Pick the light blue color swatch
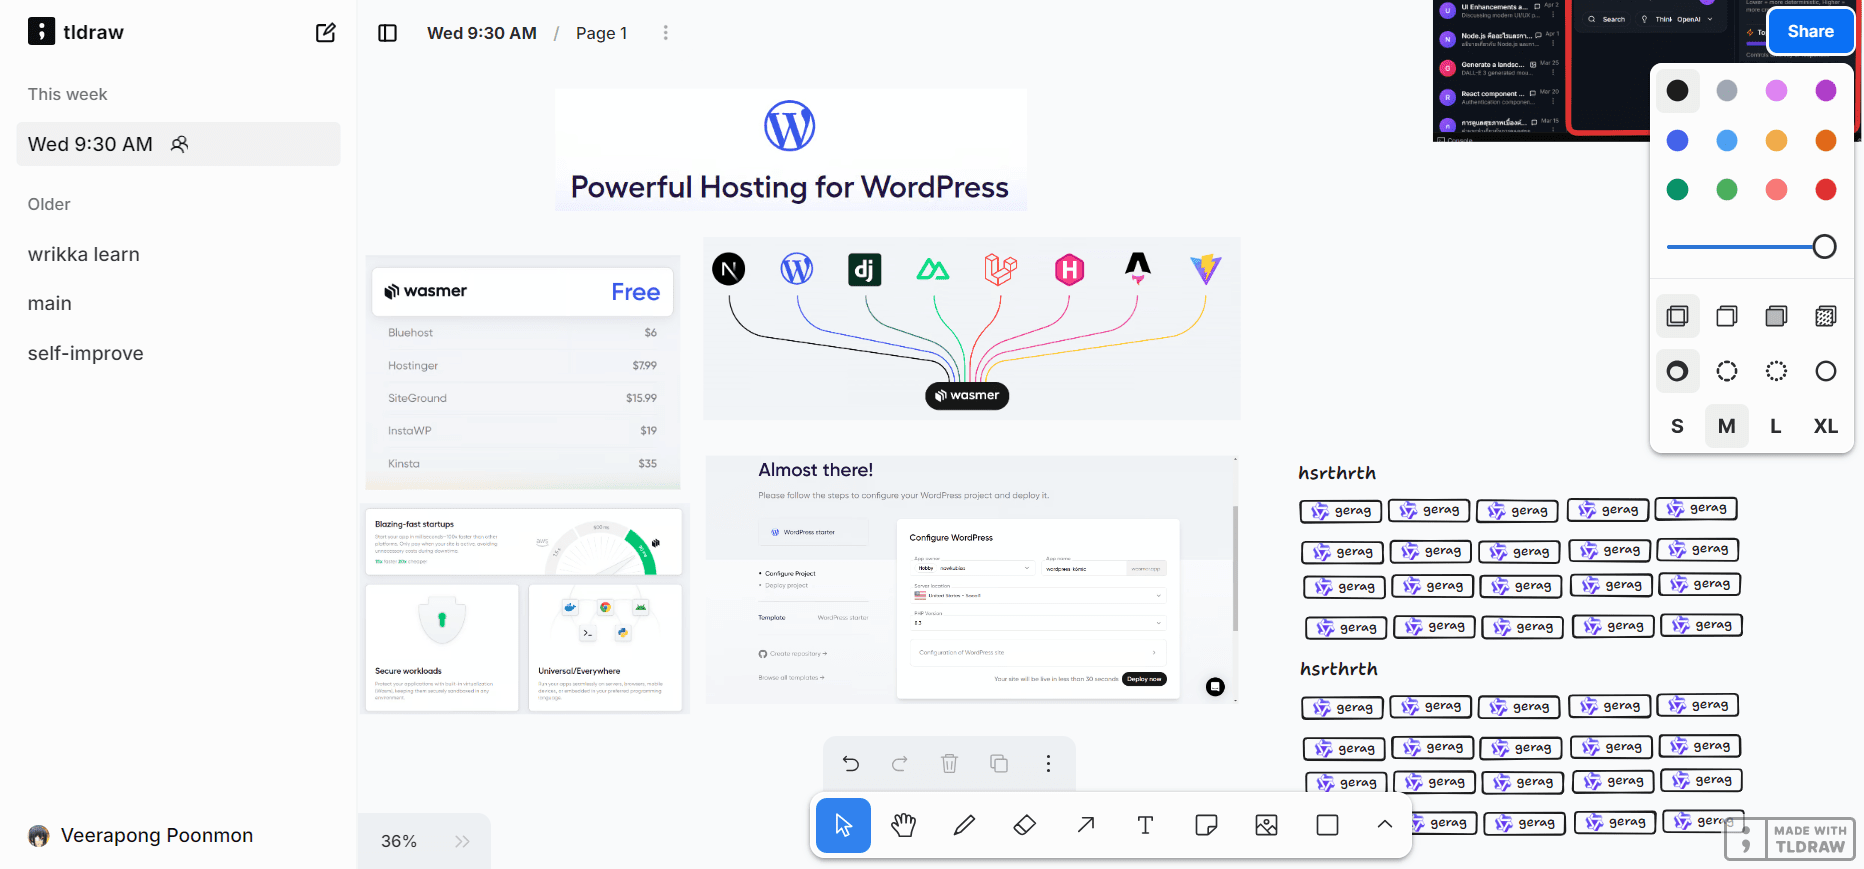This screenshot has width=1864, height=869. [x=1727, y=141]
